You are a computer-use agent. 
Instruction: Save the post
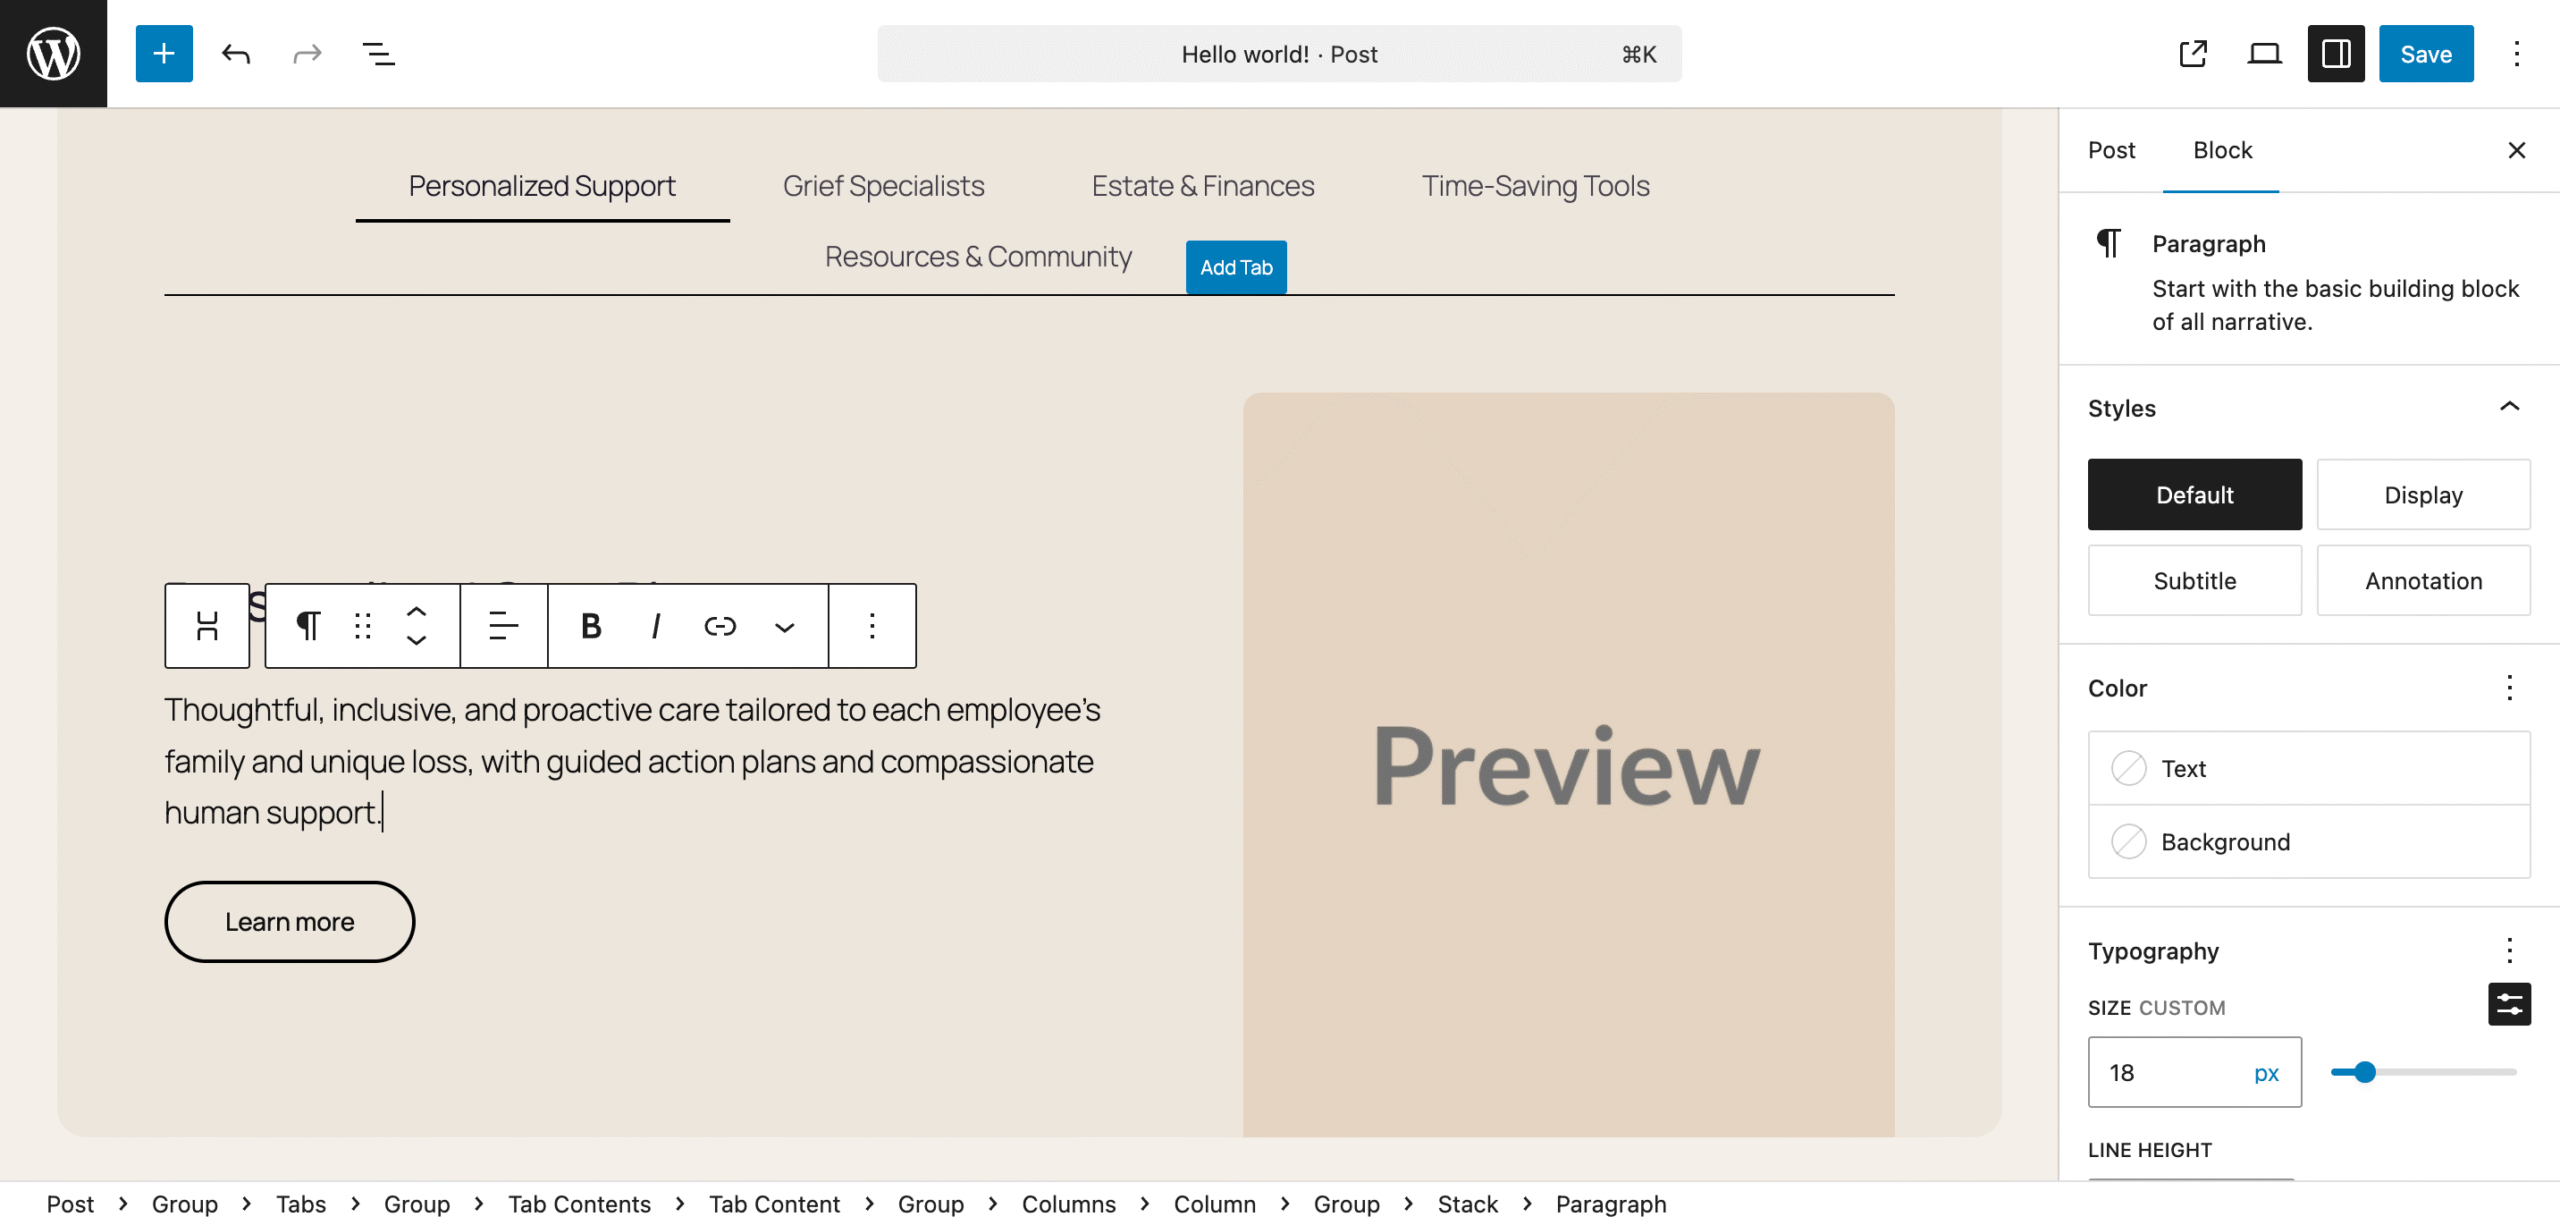click(x=2426, y=54)
